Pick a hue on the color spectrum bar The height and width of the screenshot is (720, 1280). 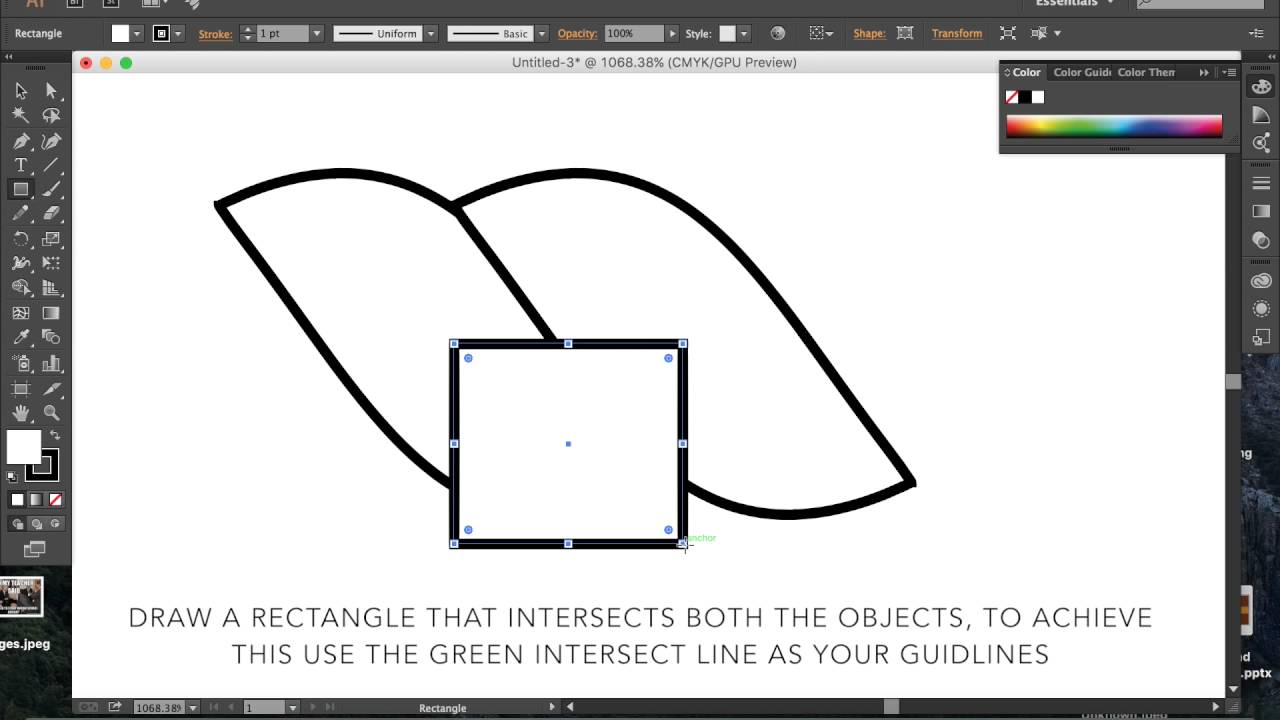(x=1110, y=125)
